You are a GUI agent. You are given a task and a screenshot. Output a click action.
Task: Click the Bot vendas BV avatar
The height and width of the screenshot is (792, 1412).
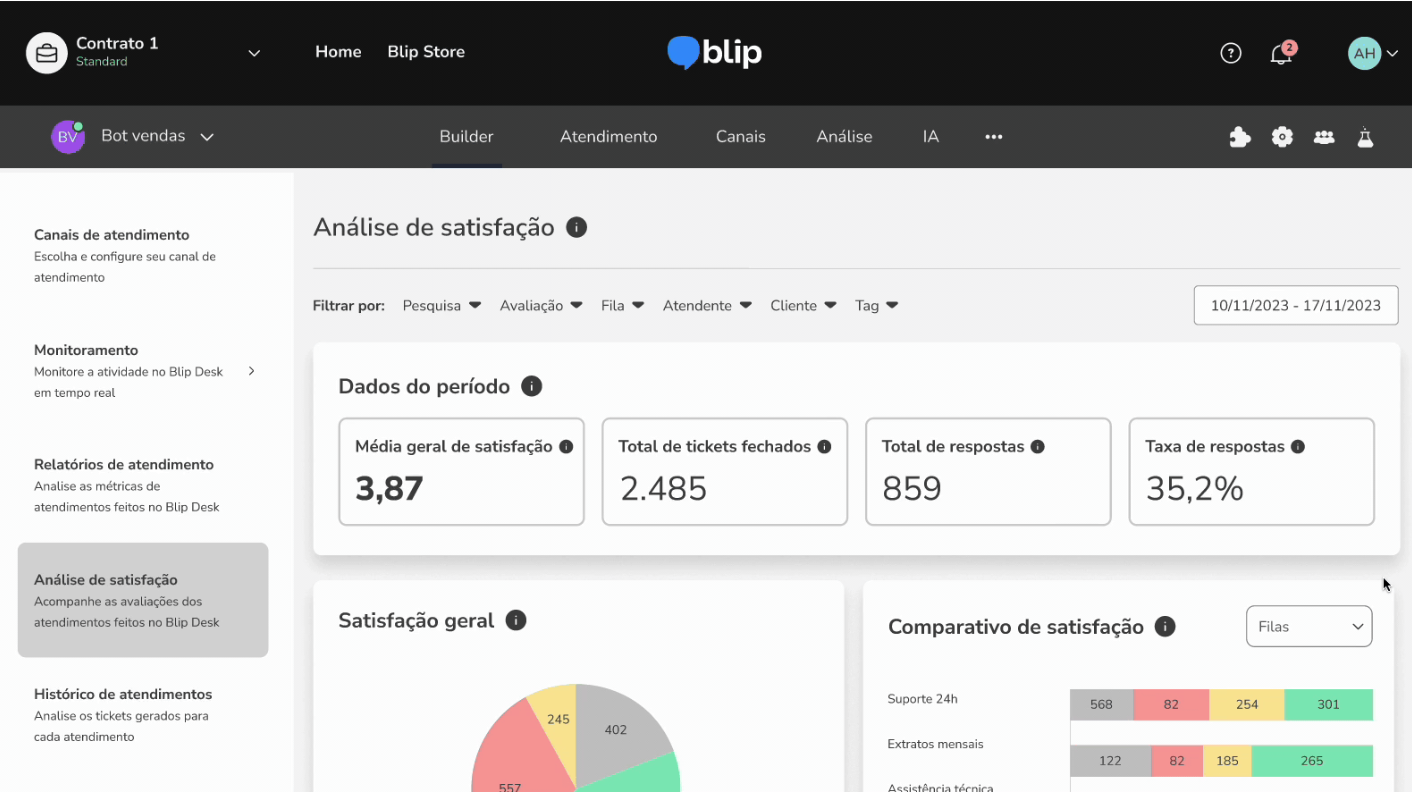[68, 137]
